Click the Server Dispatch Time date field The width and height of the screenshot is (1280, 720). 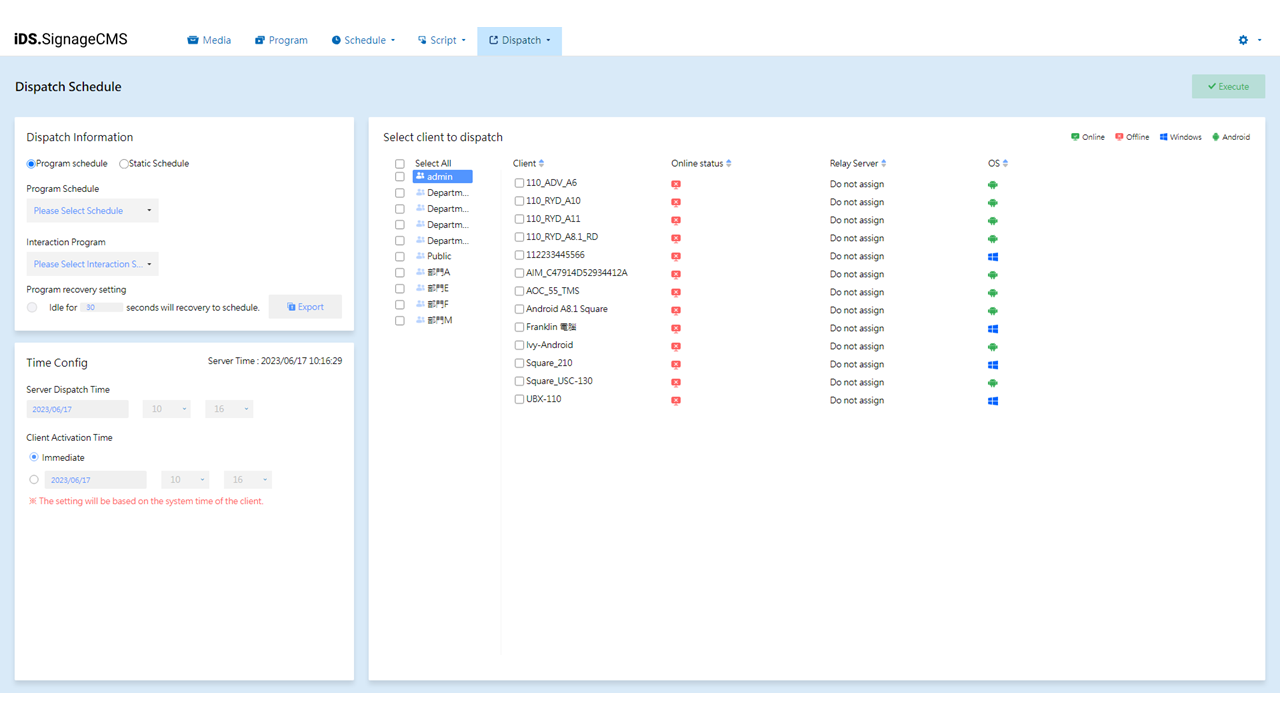click(x=77, y=409)
